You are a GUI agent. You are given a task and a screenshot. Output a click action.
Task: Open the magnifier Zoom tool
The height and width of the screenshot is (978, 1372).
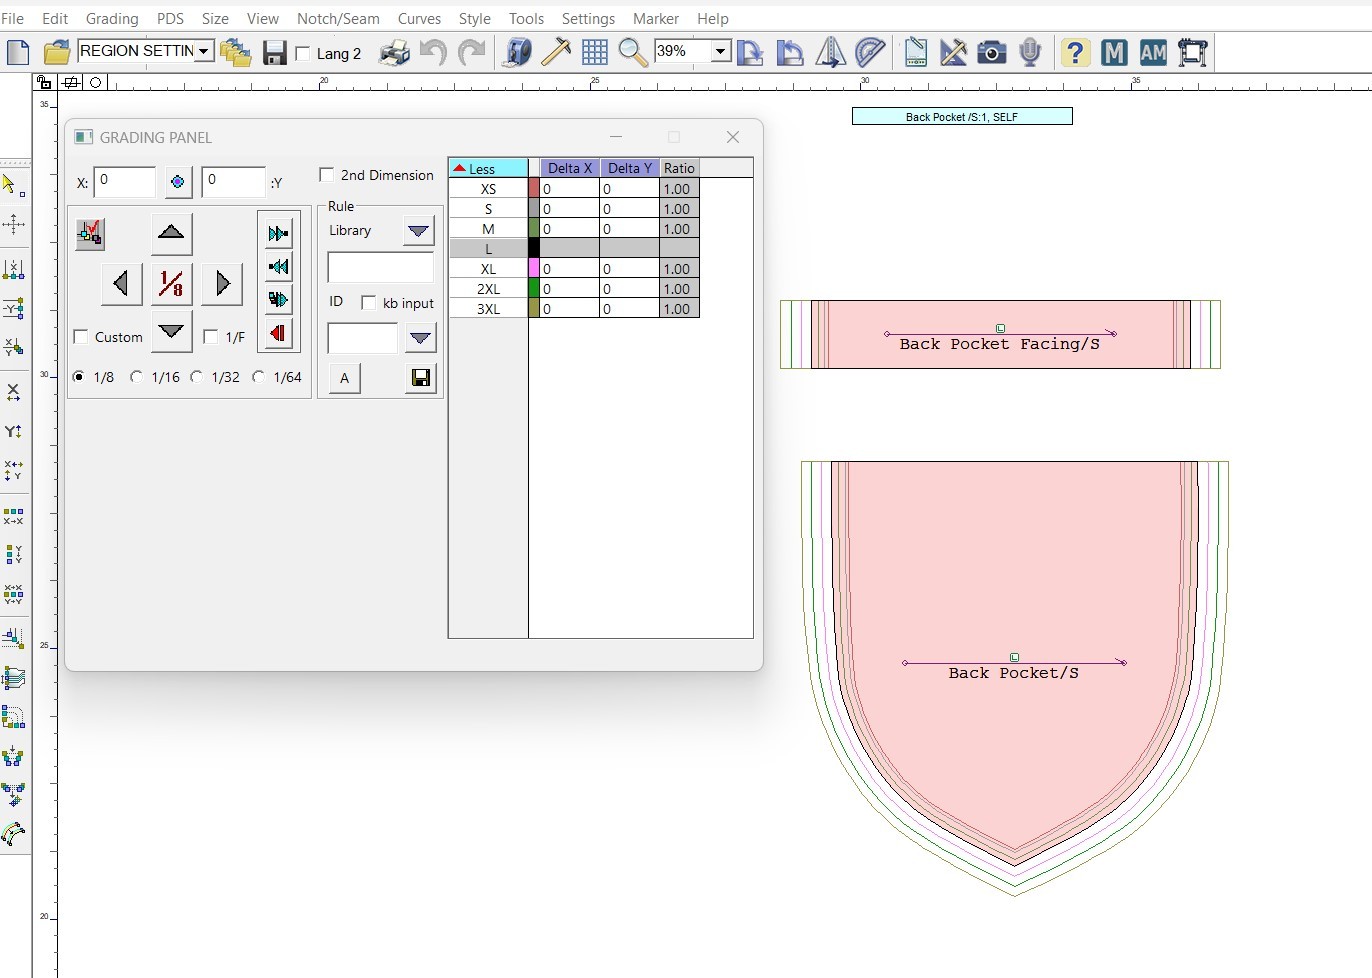coord(632,53)
